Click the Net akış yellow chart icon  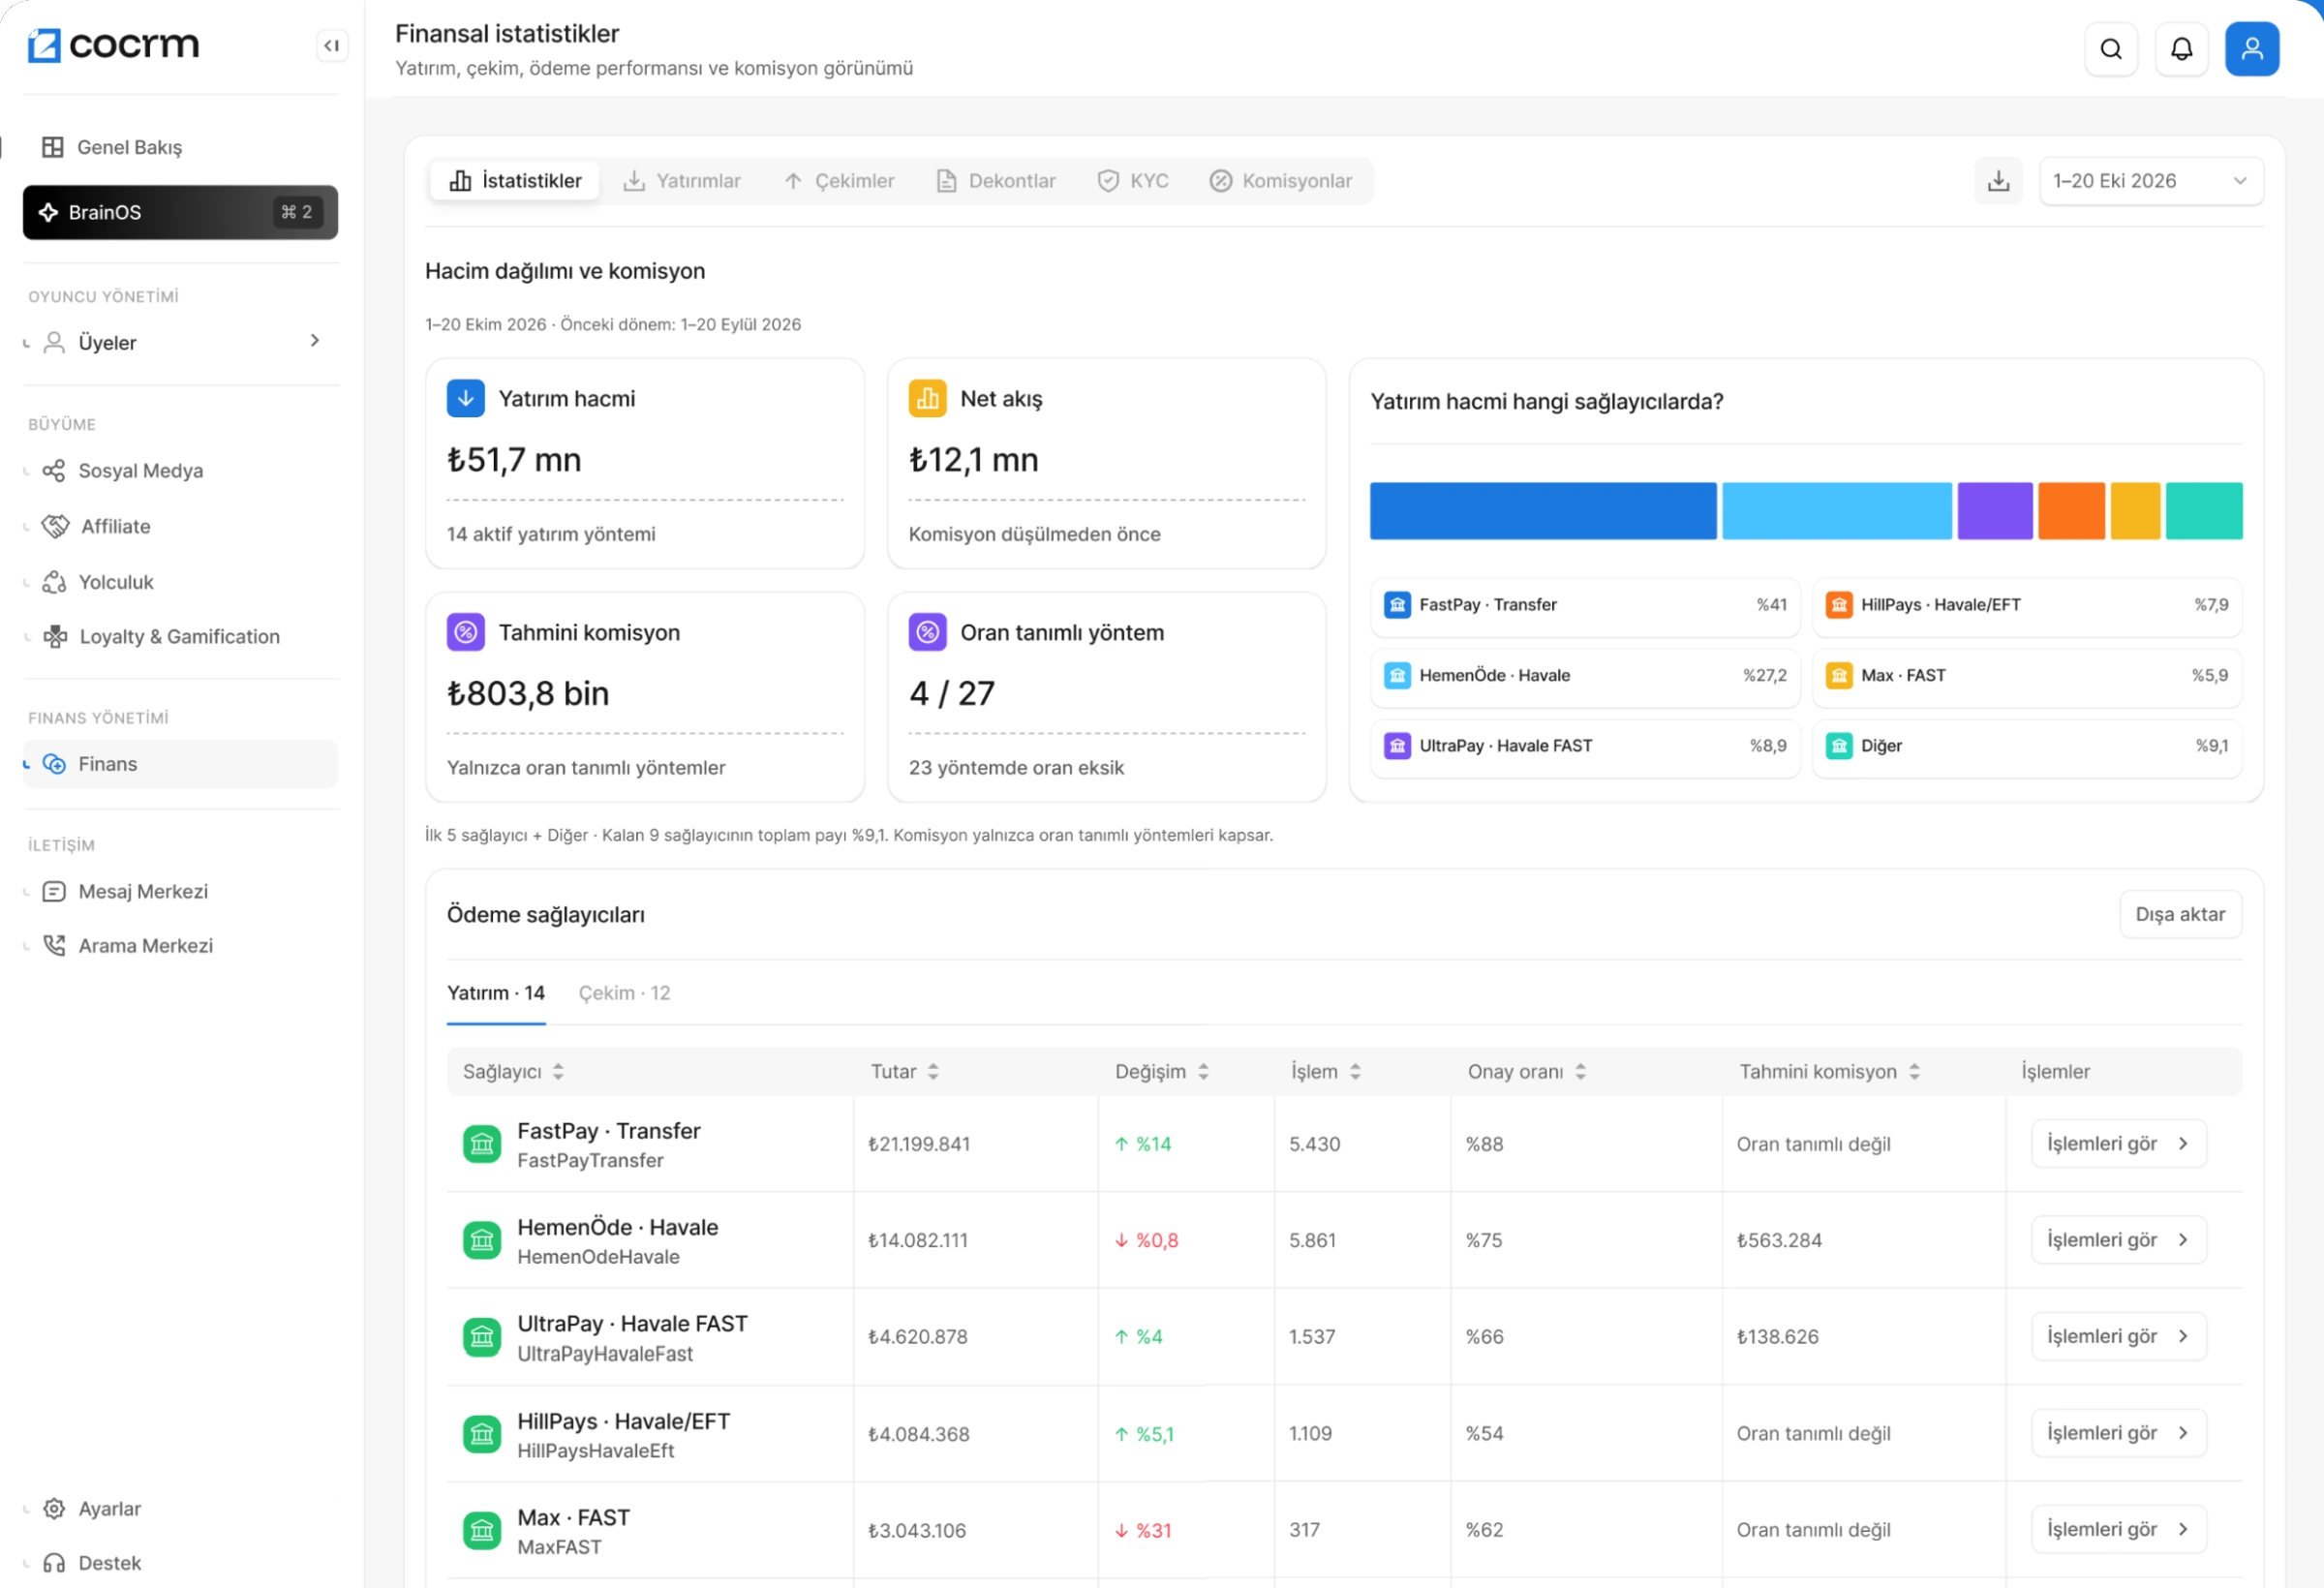click(x=927, y=398)
